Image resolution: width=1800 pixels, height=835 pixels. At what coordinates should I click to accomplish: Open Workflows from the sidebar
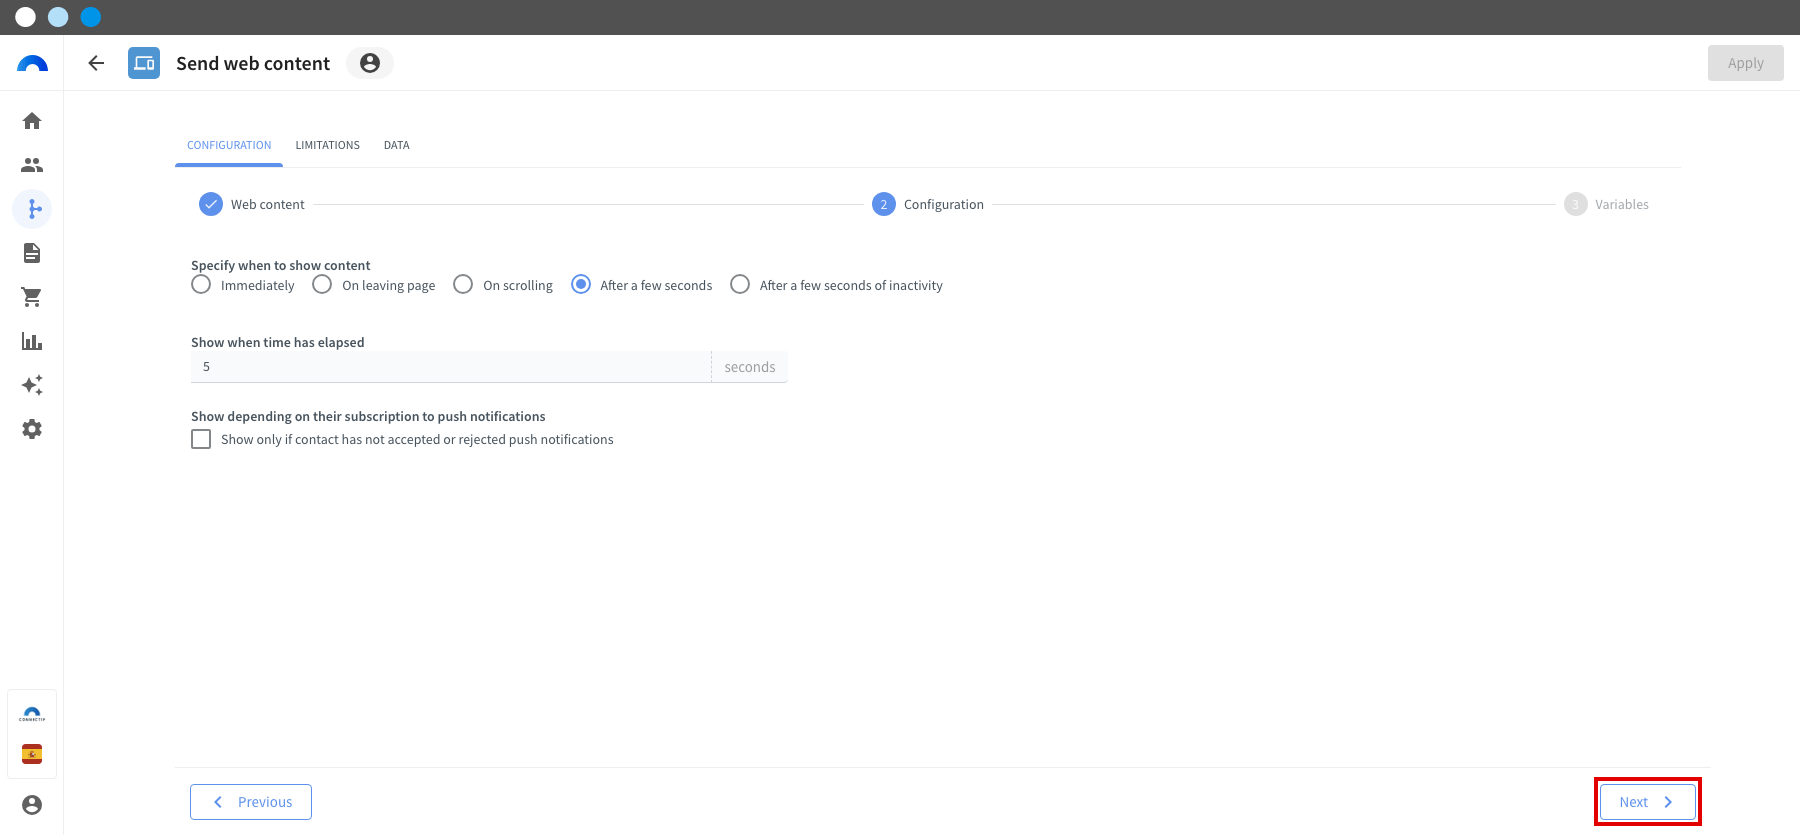pyautogui.click(x=32, y=209)
